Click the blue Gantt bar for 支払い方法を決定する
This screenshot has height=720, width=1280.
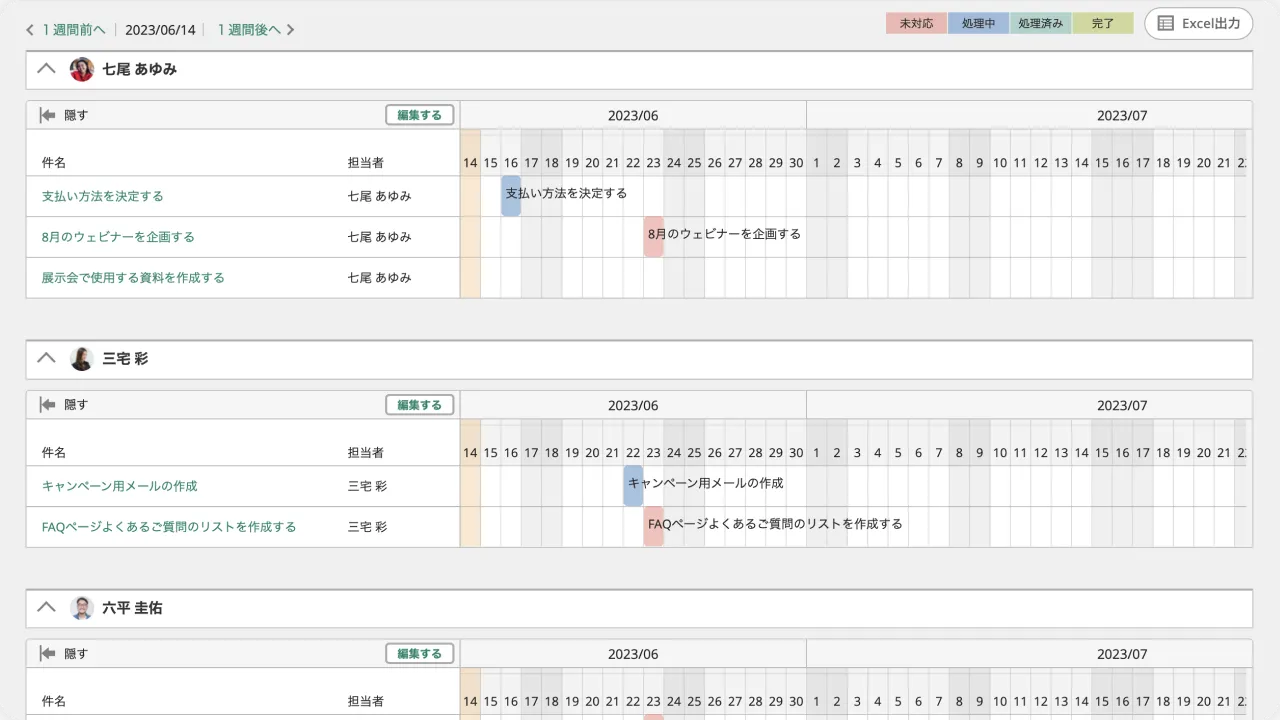click(x=510, y=195)
